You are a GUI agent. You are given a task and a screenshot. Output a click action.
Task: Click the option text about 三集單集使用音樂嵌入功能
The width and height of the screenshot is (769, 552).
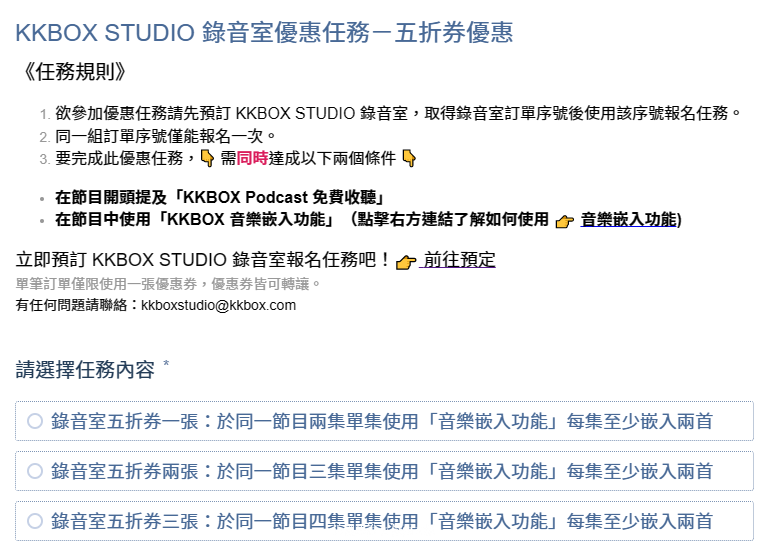(x=382, y=471)
